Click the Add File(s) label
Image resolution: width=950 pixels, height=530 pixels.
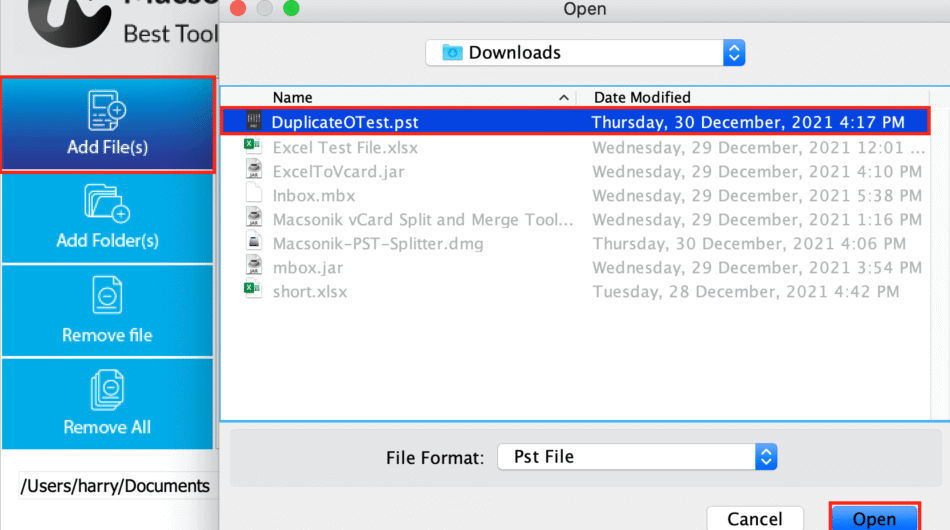(107, 147)
